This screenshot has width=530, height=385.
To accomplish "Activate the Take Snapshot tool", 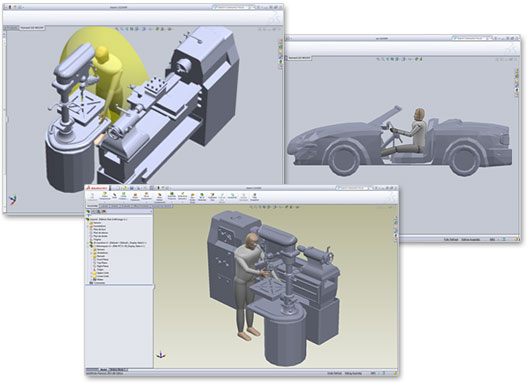I will click(255, 197).
